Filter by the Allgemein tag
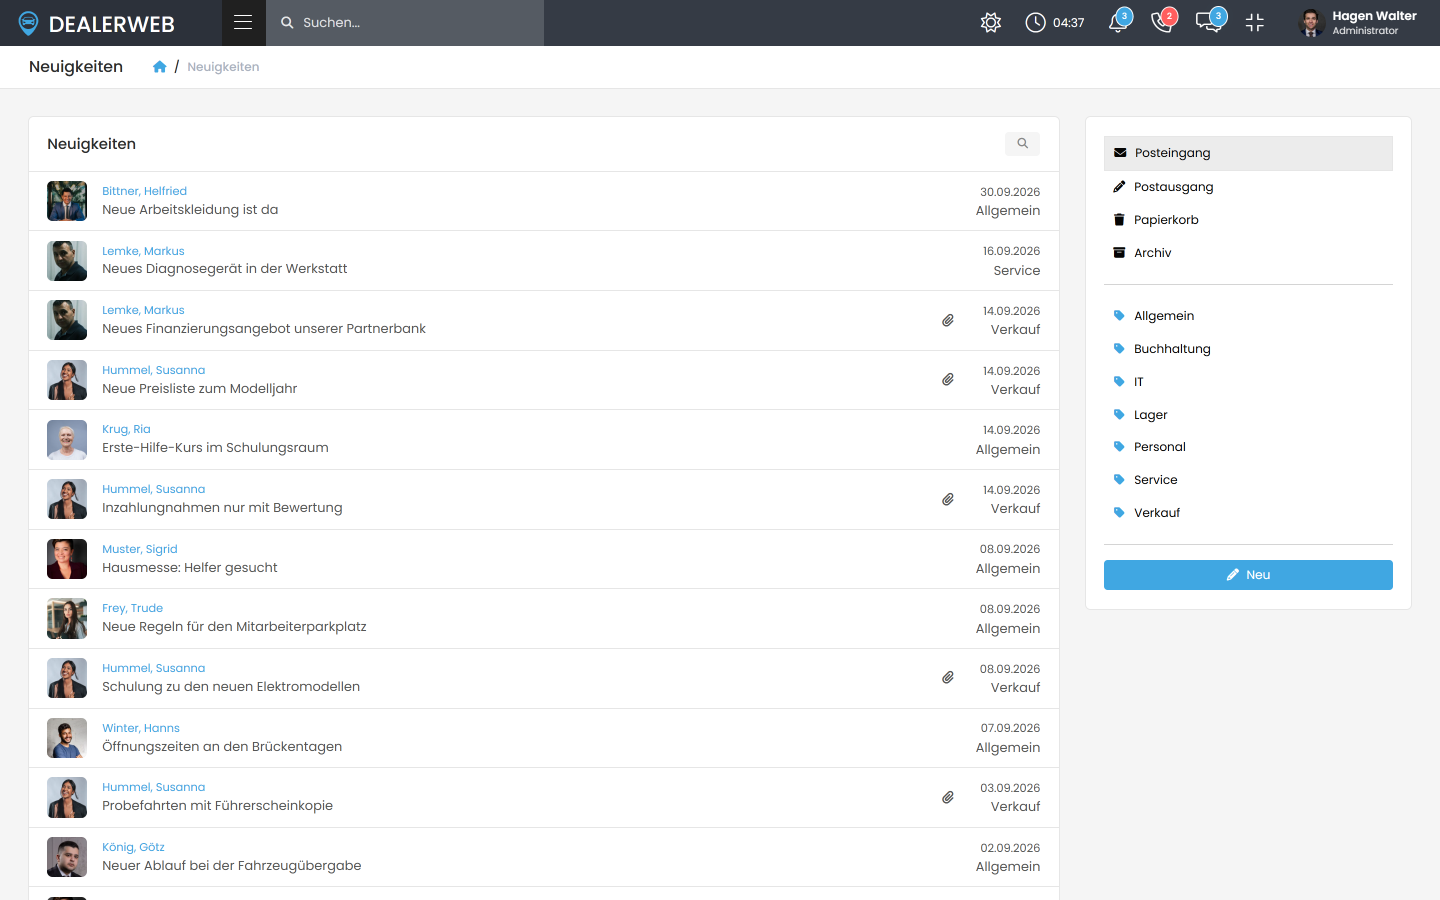Screen dimensions: 1440x900 pyautogui.click(x=1248, y=316)
